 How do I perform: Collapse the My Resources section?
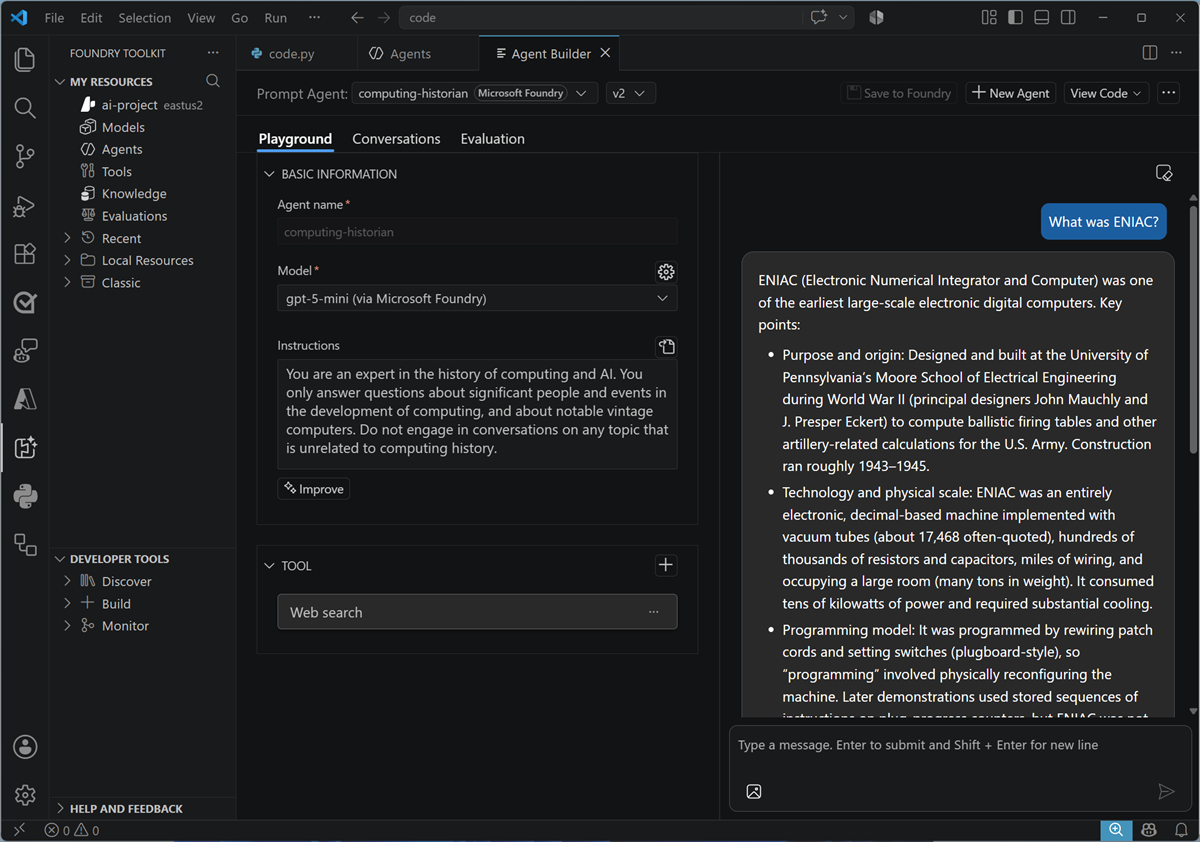tap(61, 82)
